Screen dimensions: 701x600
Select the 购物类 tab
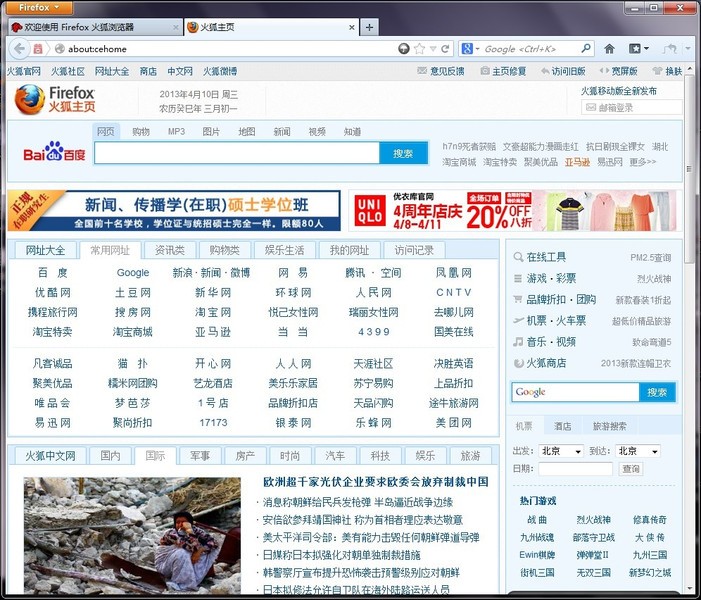pos(225,250)
